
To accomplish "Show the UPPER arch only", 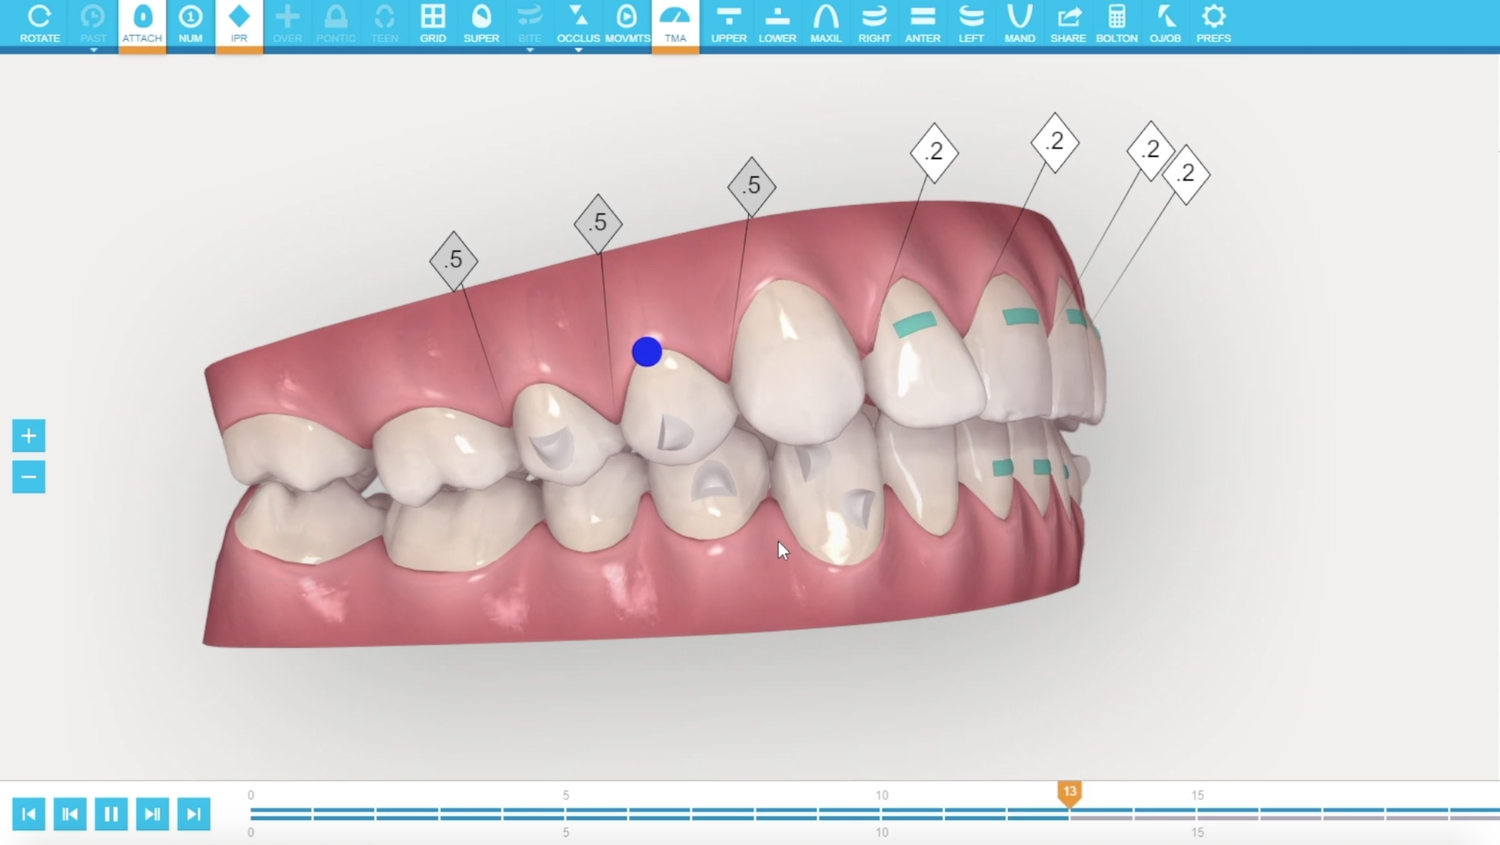I will pos(729,22).
